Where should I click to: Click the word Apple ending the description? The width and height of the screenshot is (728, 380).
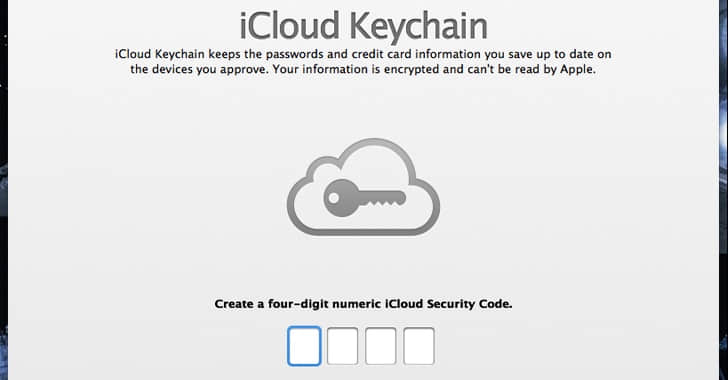577,70
